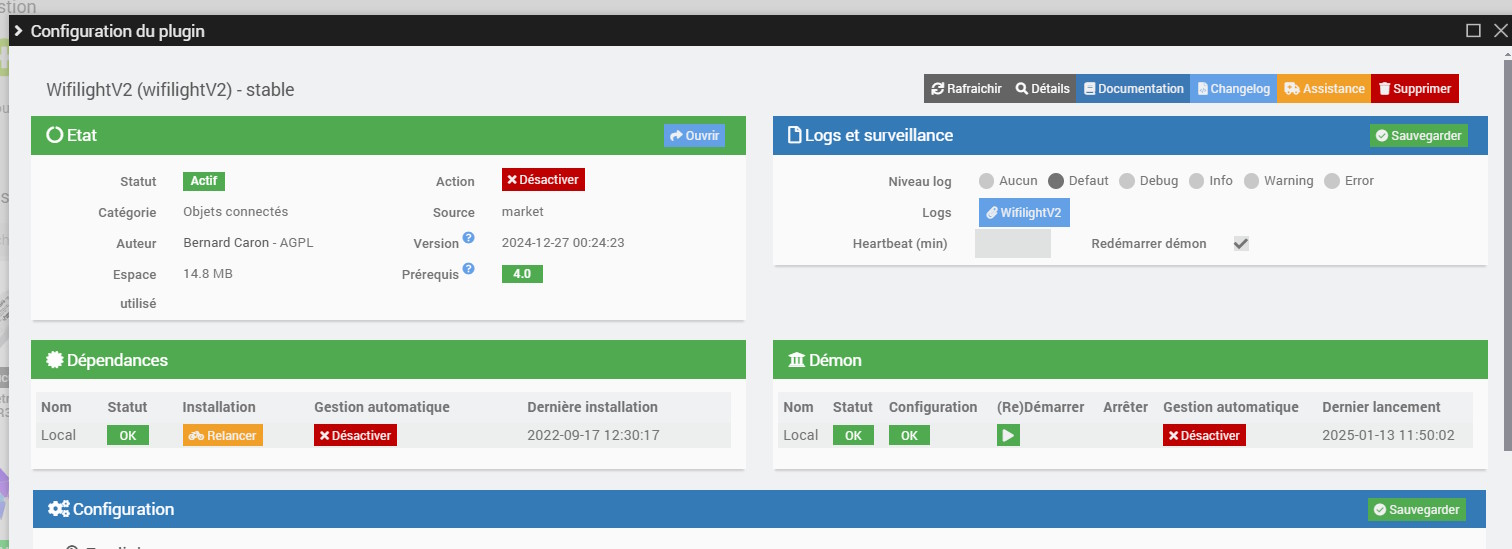The image size is (1512, 549).
Task: Start the daemon with the play button
Action: 1008,435
